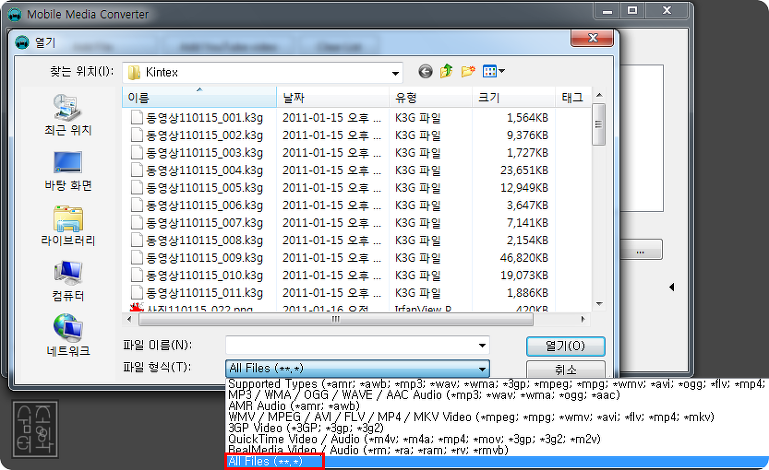Screen dimensions: 769x470
Task: Open Libraries (라이브러리) shortcut
Action: (68, 226)
